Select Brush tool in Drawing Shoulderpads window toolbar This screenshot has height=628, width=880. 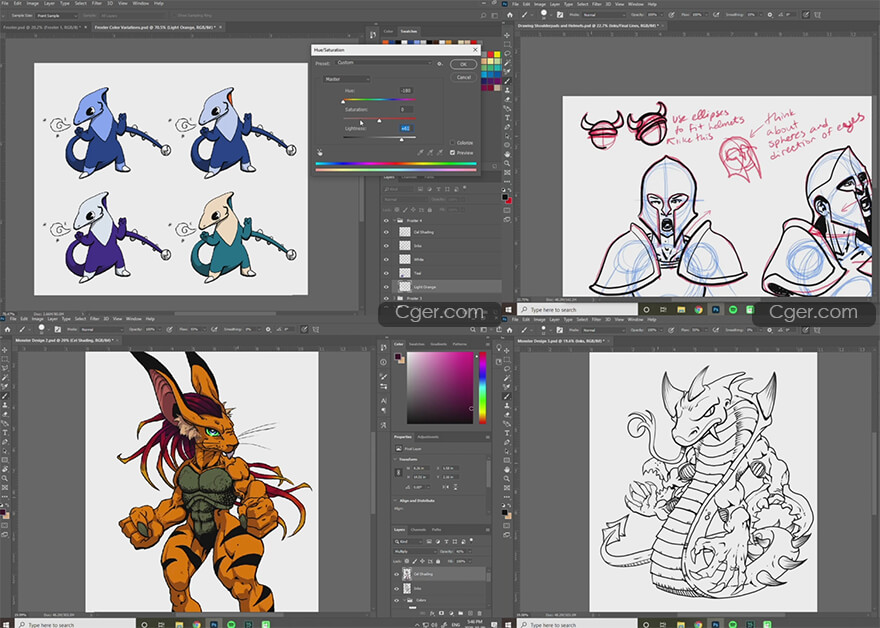507,81
